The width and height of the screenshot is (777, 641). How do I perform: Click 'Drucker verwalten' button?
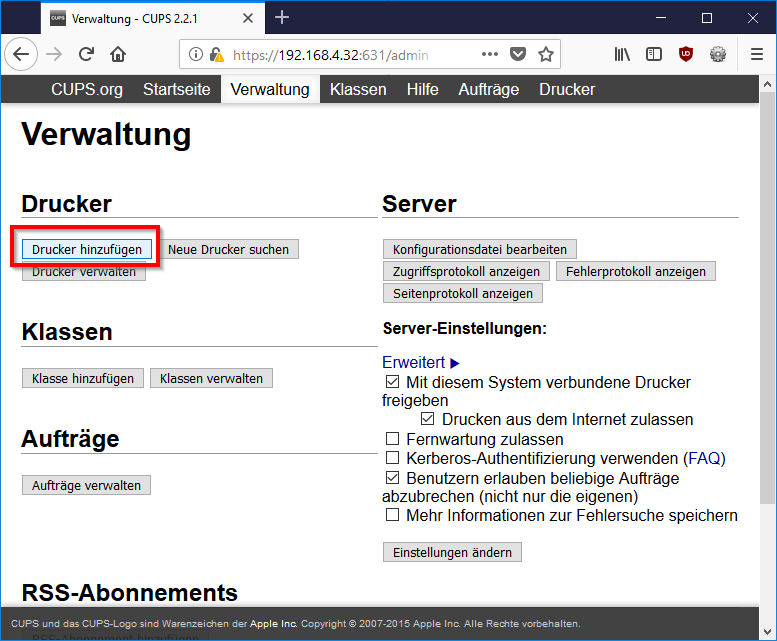coord(84,271)
